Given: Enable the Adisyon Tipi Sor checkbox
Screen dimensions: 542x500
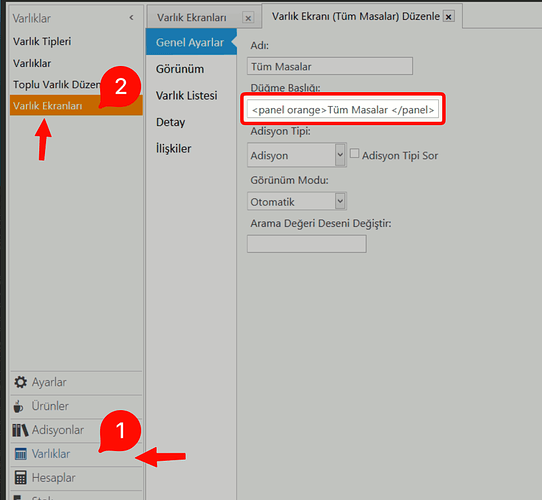Looking at the screenshot, I should tap(354, 153).
